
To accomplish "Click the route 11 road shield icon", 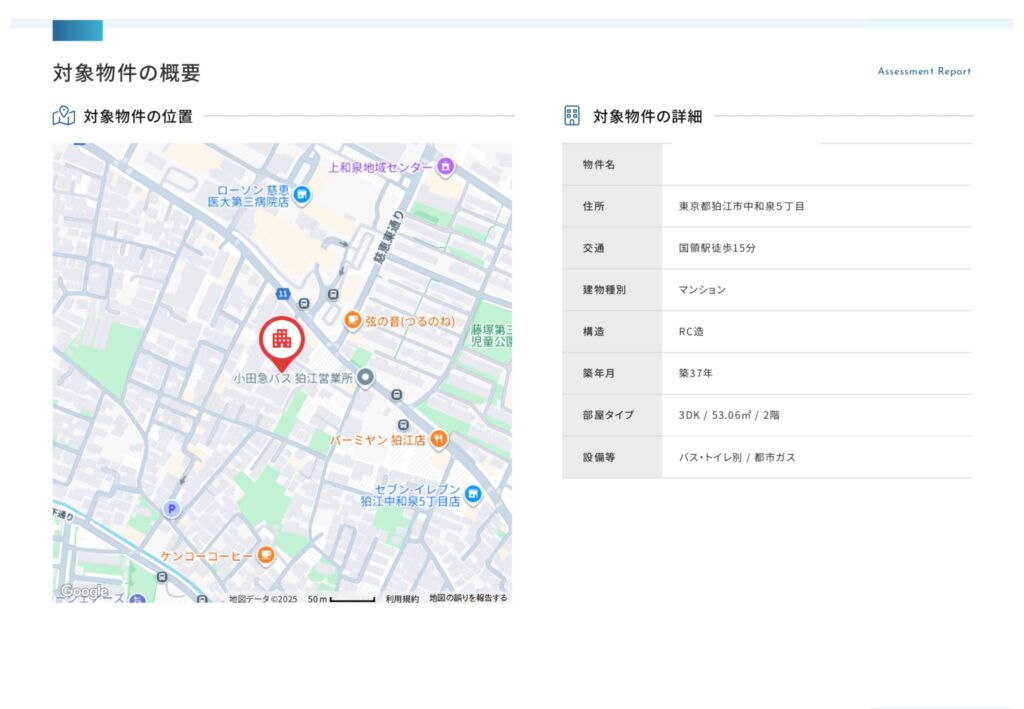I will point(284,292).
